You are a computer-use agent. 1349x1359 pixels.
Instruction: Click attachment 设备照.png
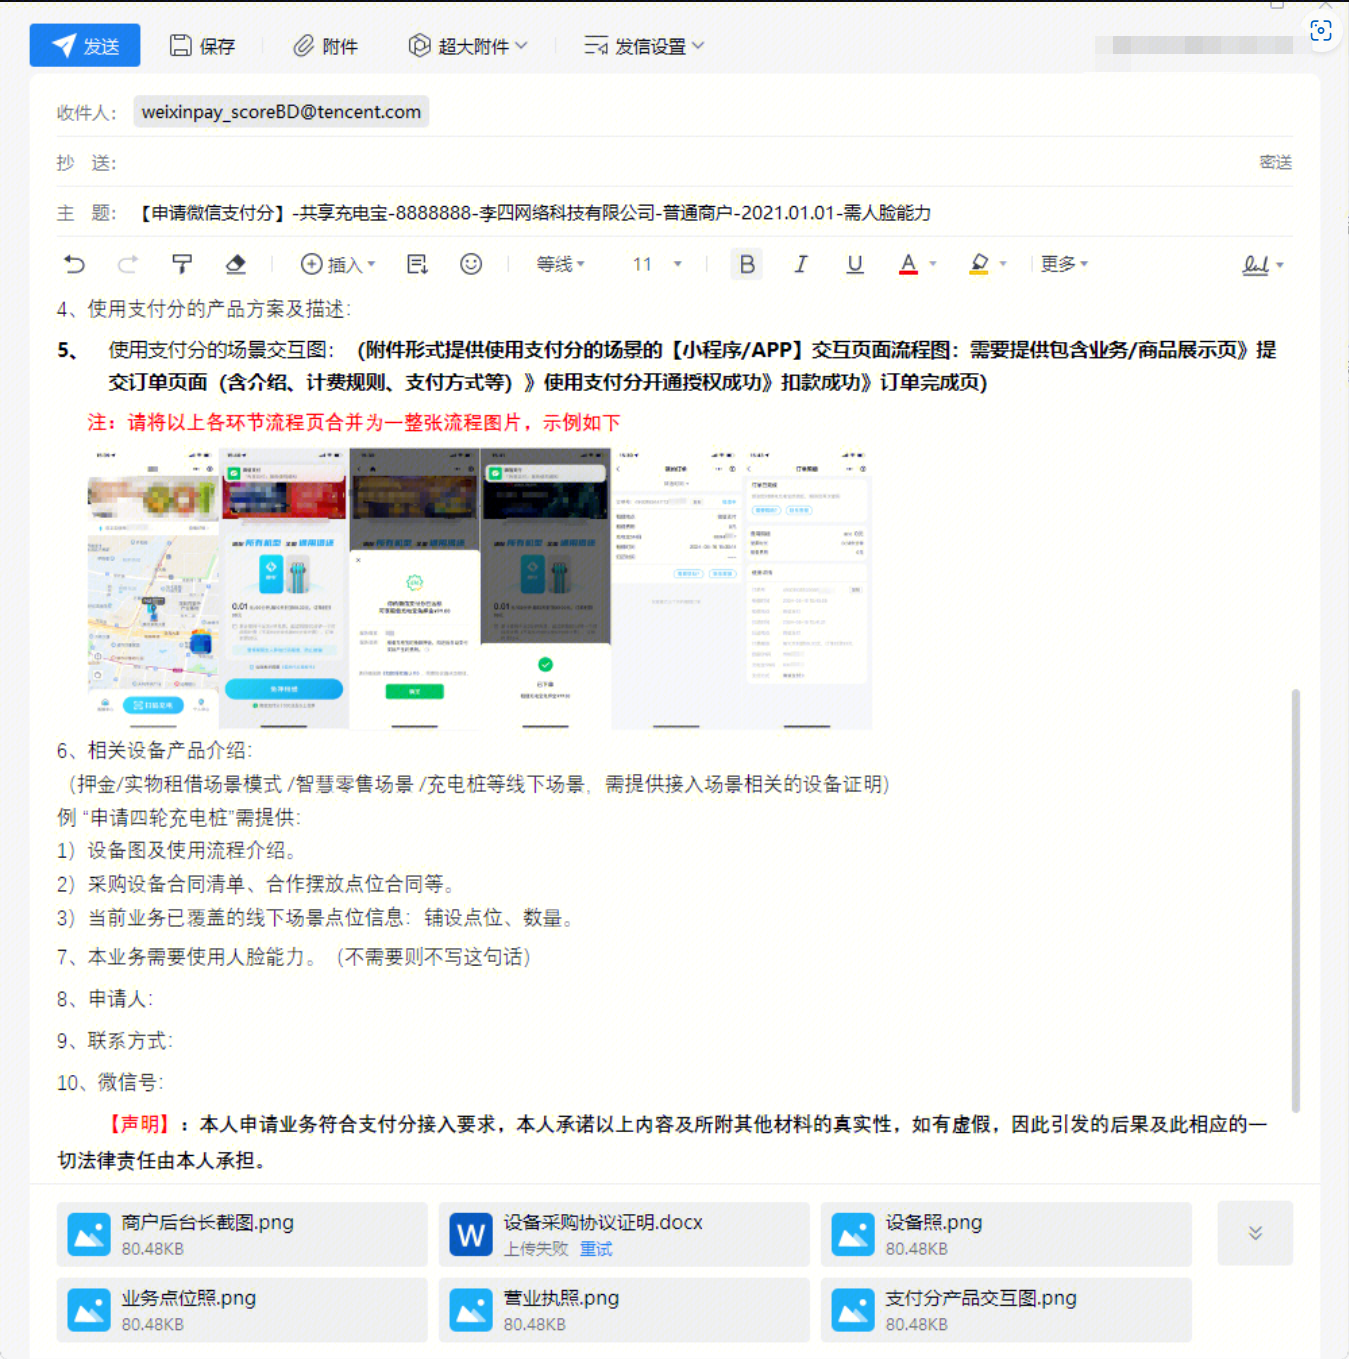(1006, 1234)
